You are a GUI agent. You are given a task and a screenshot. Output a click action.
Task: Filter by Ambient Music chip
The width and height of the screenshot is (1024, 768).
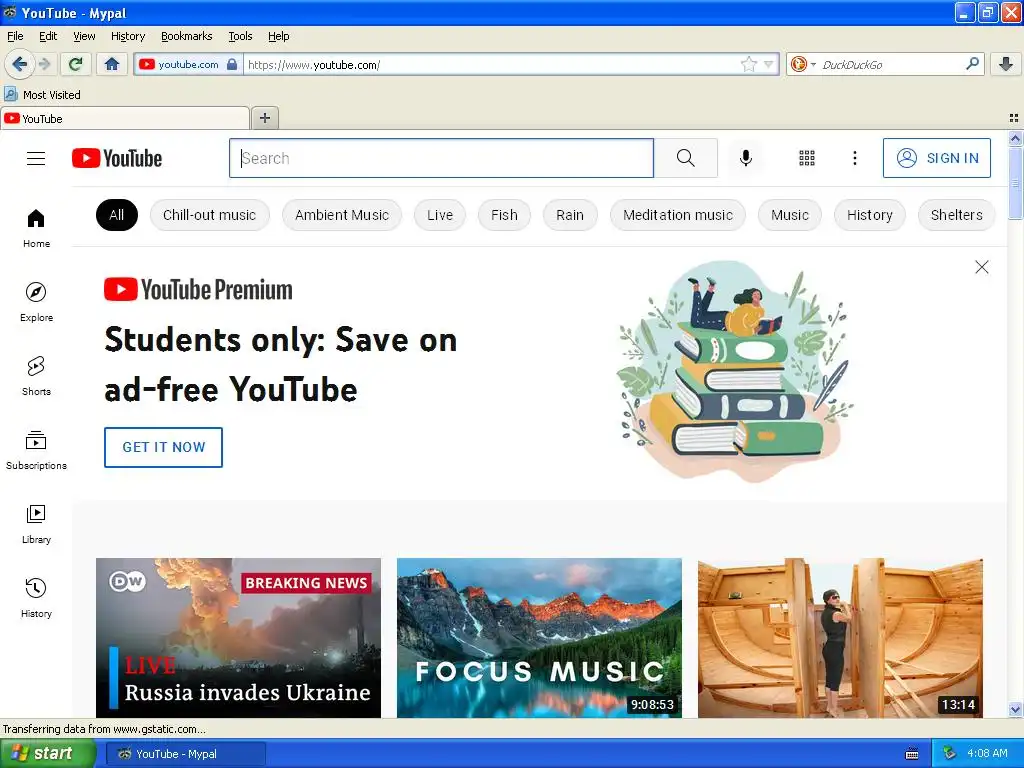click(x=342, y=215)
